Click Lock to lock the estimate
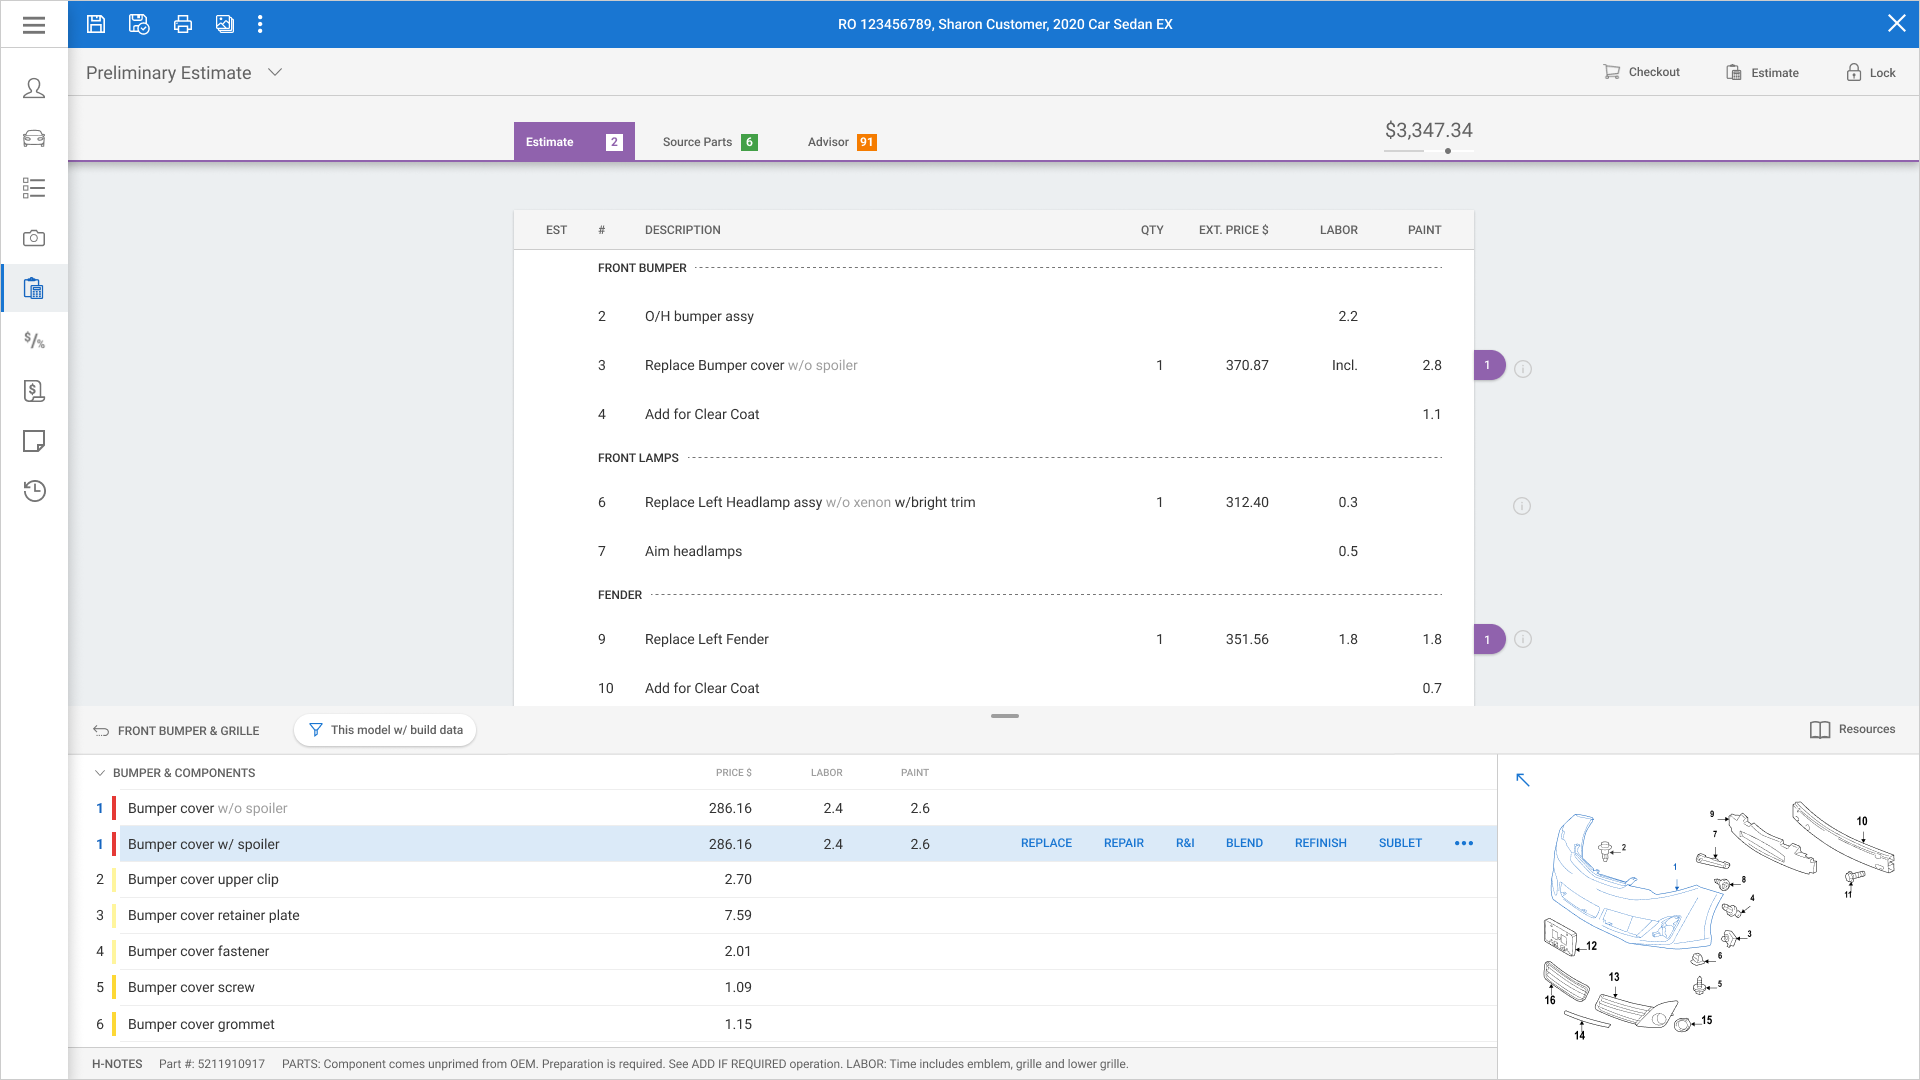Viewport: 1920px width, 1080px height. 1870,72
